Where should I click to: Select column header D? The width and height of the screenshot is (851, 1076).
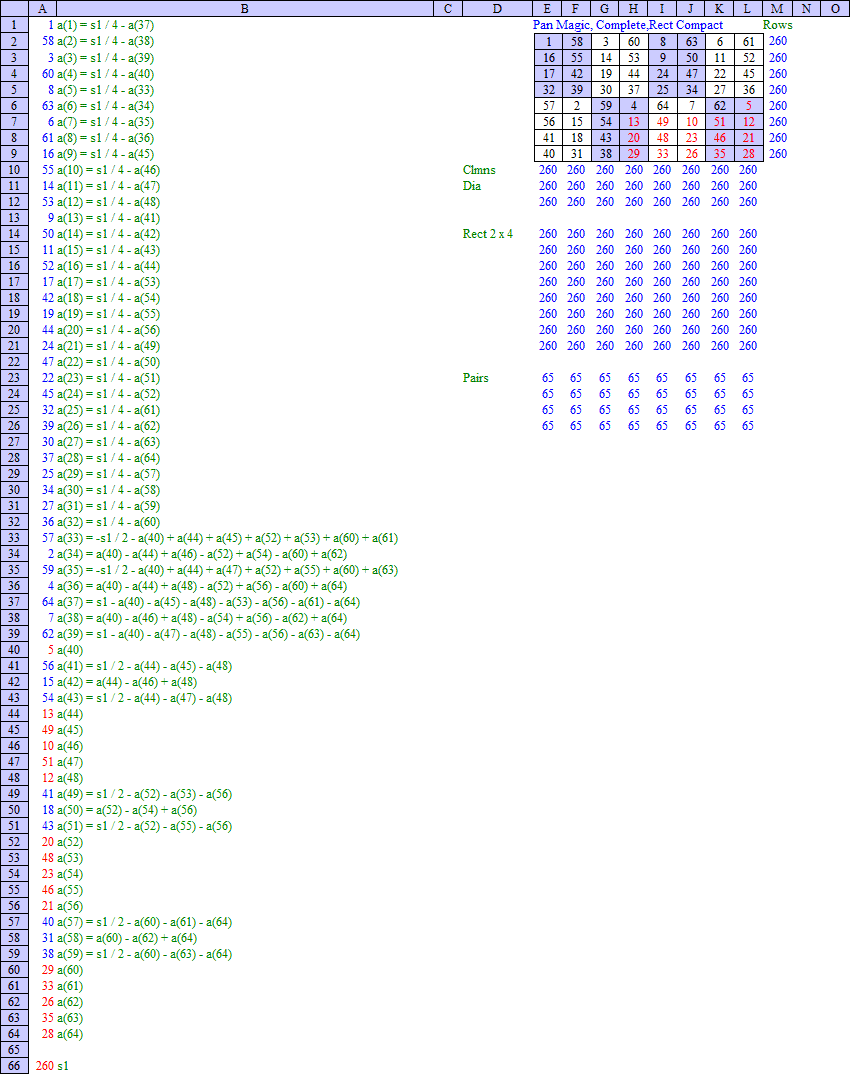pos(498,8)
